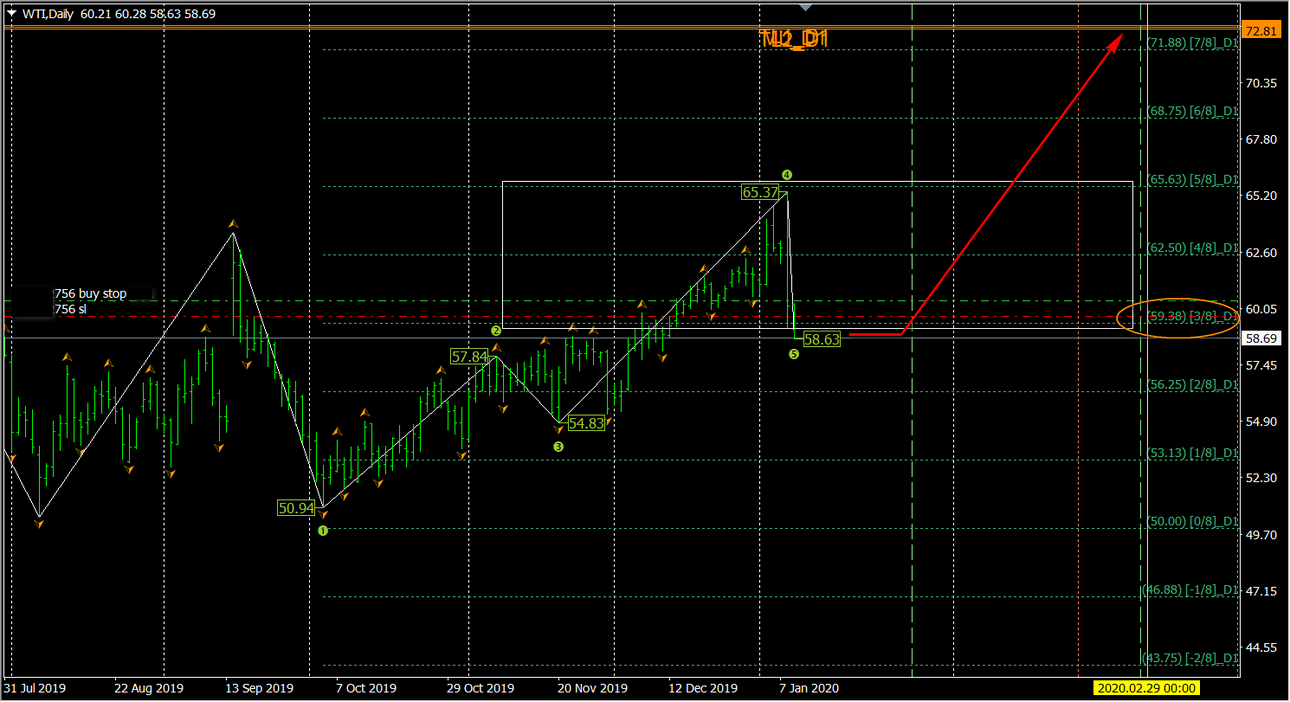Click 70.35 on the price scale
The width and height of the screenshot is (1290, 702).
pos(1261,83)
